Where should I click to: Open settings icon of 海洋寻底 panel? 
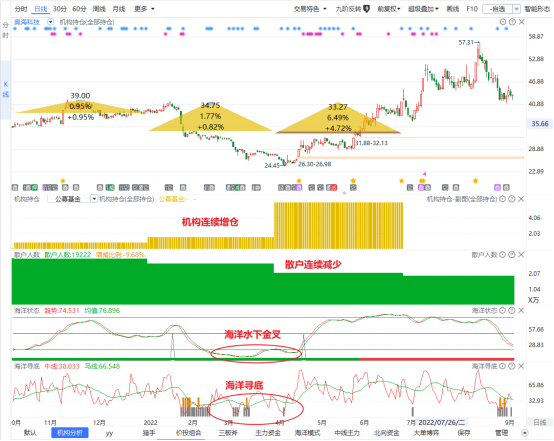[x=502, y=366]
